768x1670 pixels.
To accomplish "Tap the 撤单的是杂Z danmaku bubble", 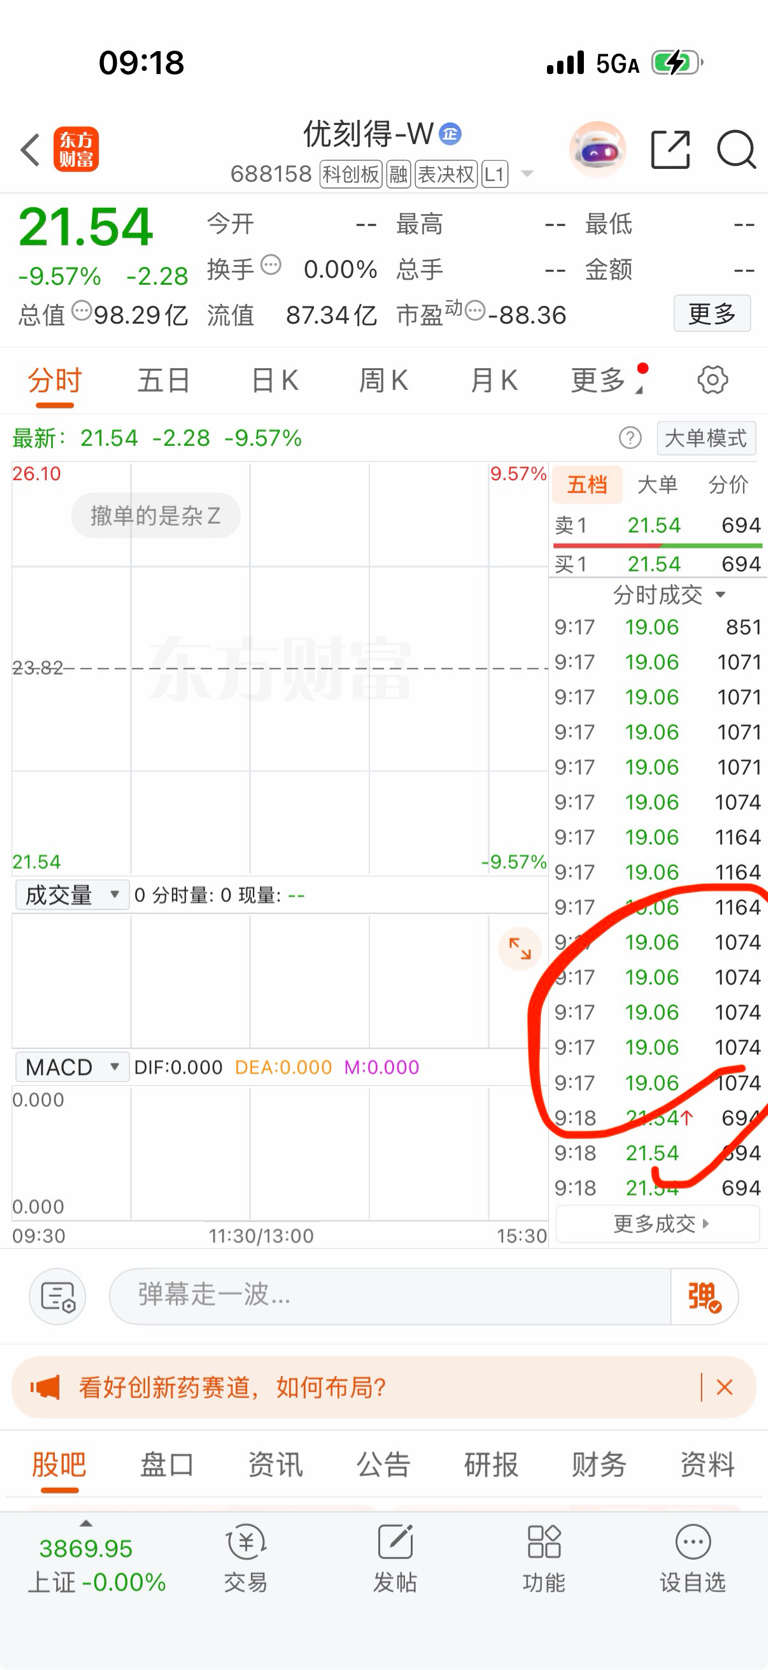I will pyautogui.click(x=155, y=516).
